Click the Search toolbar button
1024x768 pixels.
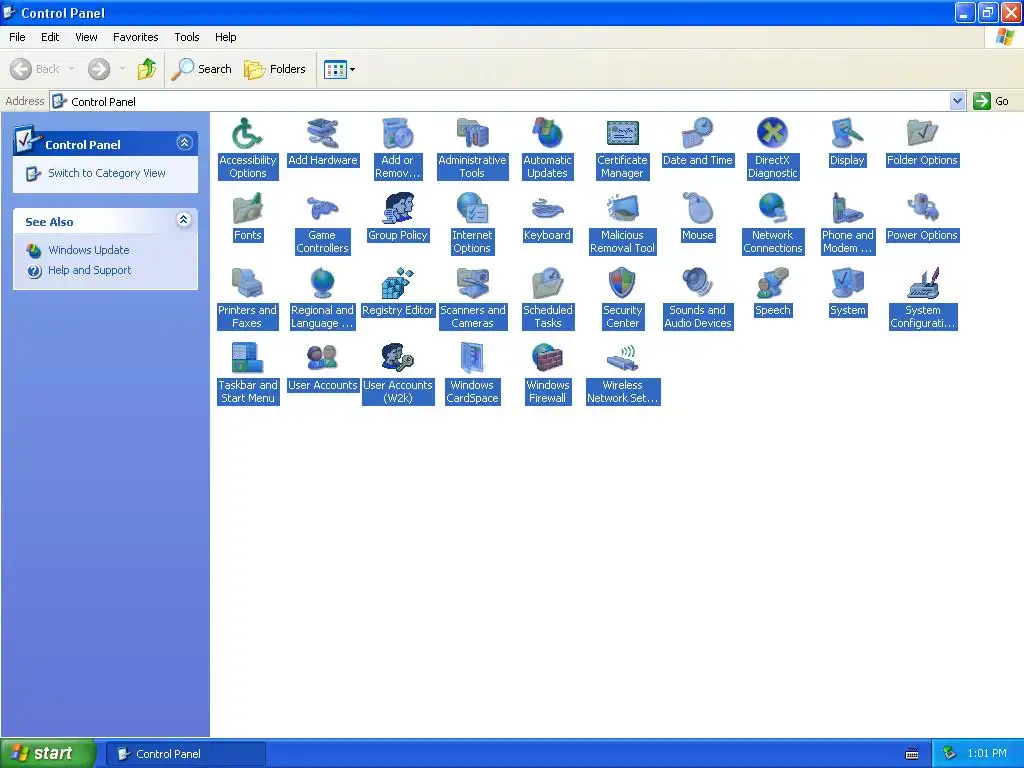(202, 69)
